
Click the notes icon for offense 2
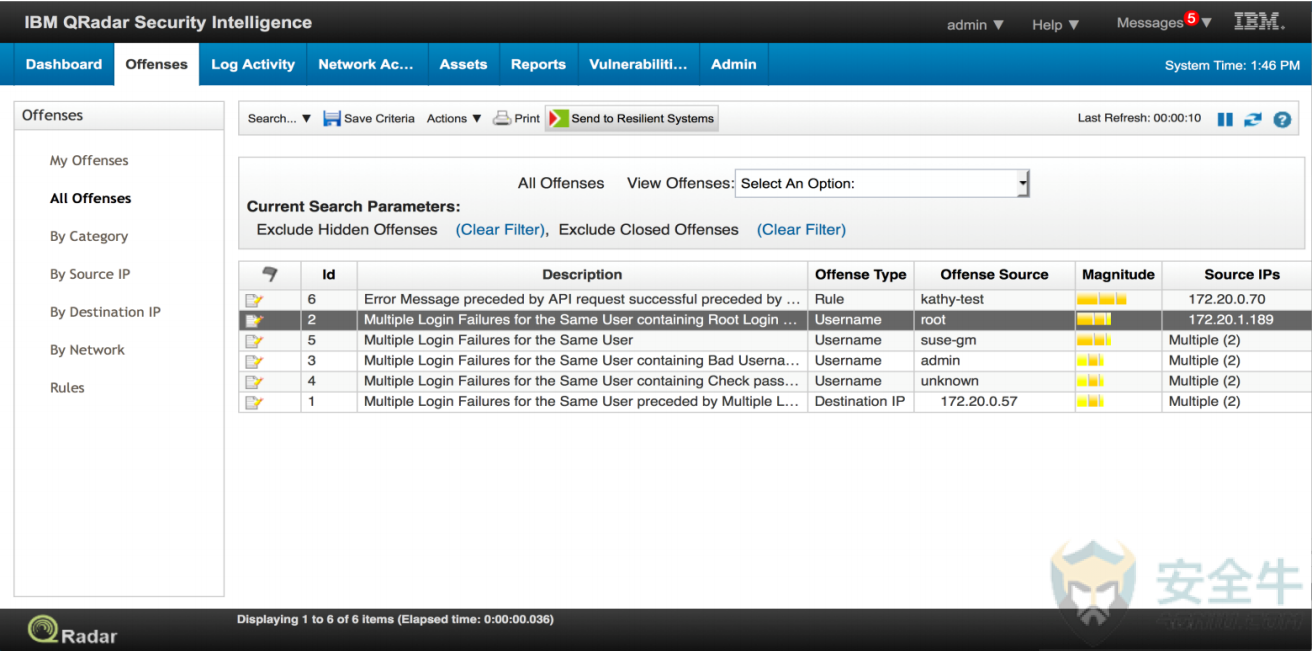click(x=254, y=320)
